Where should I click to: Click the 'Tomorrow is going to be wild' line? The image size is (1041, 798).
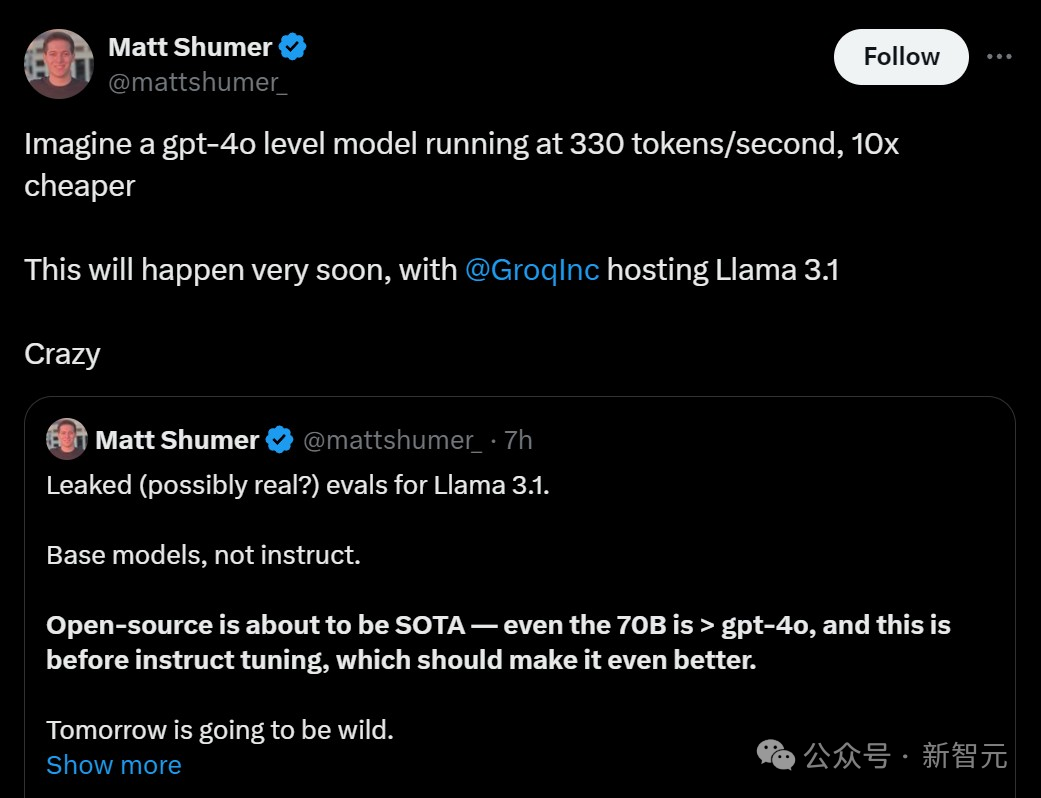[x=220, y=730]
